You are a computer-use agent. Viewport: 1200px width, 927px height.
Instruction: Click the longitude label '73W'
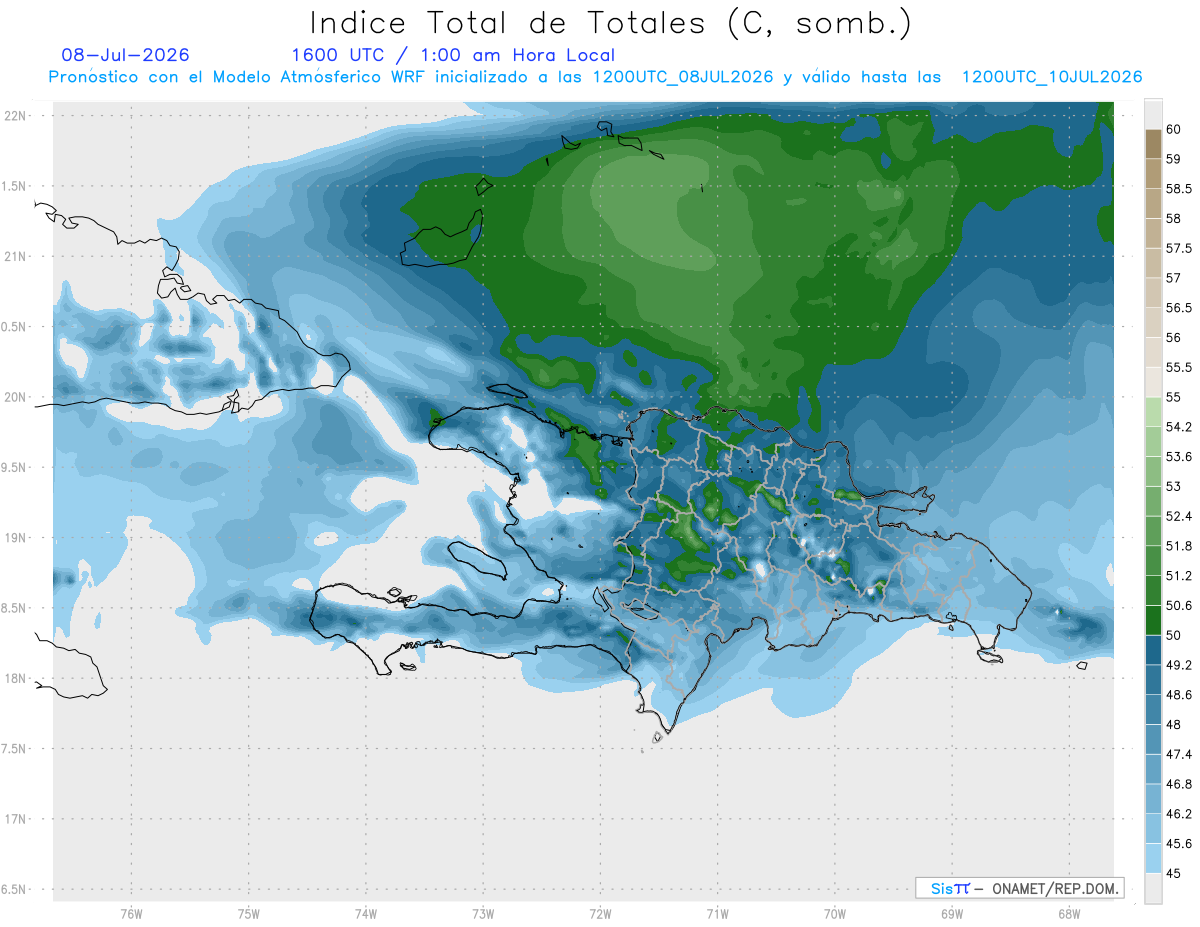pos(483,913)
